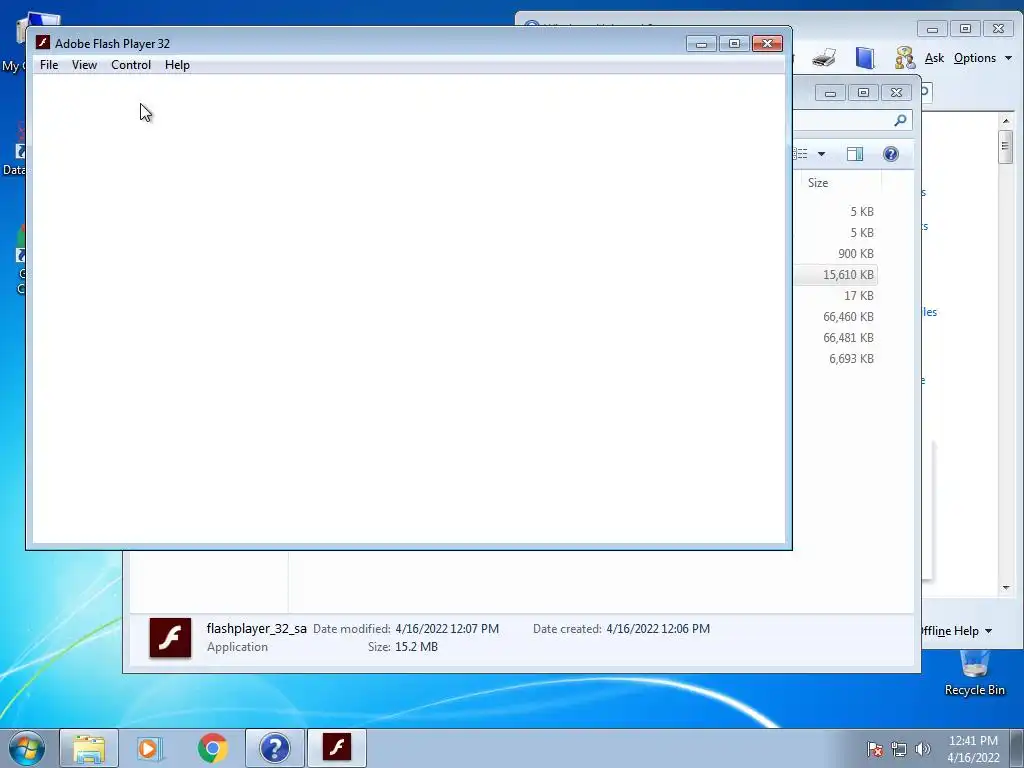
Task: Click the search magnifier in Explorer window
Action: [901, 120]
